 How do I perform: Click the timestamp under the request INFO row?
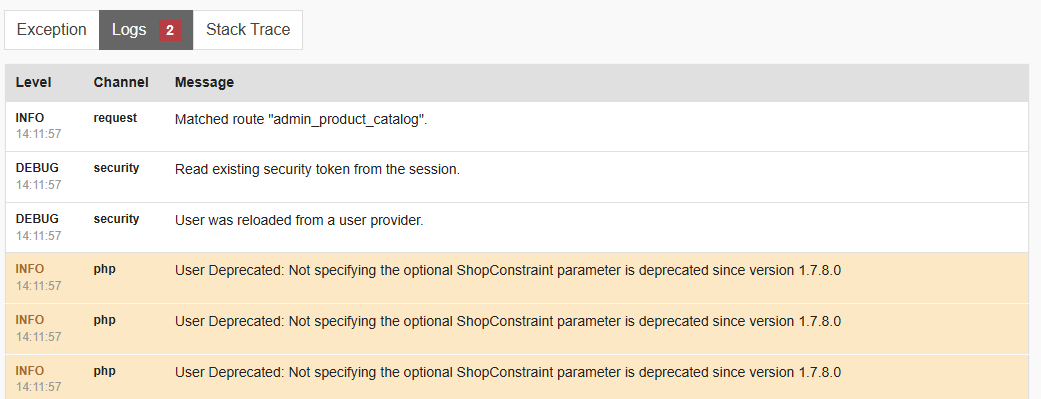point(39,134)
